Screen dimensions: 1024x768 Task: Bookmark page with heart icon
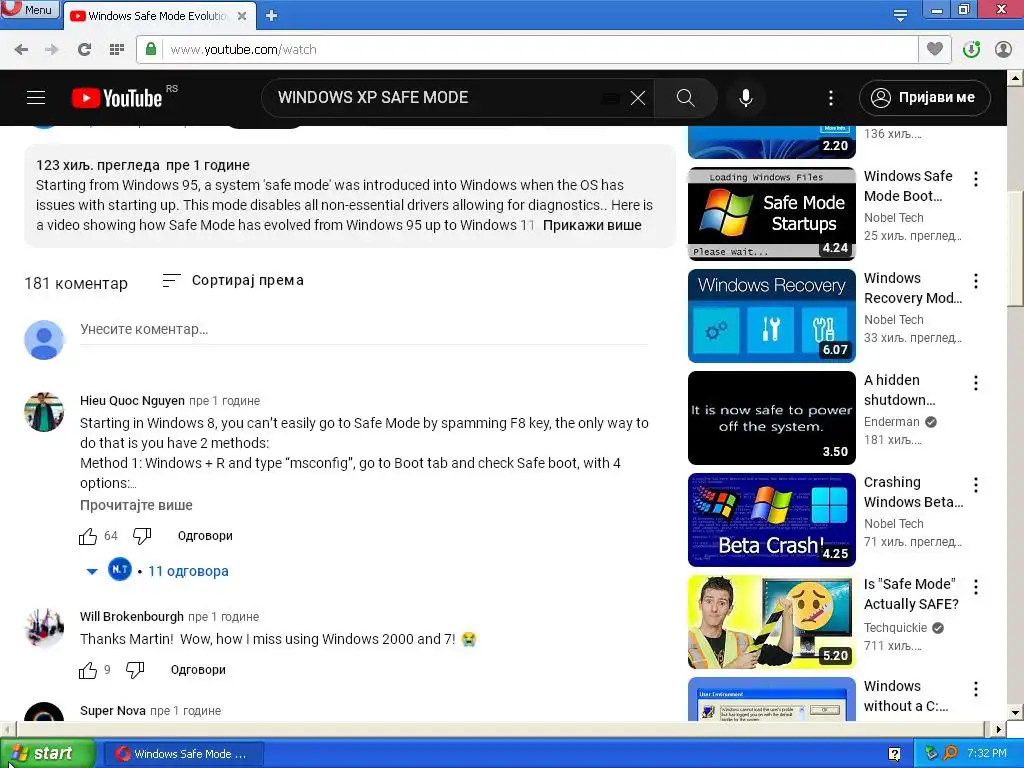[x=935, y=49]
